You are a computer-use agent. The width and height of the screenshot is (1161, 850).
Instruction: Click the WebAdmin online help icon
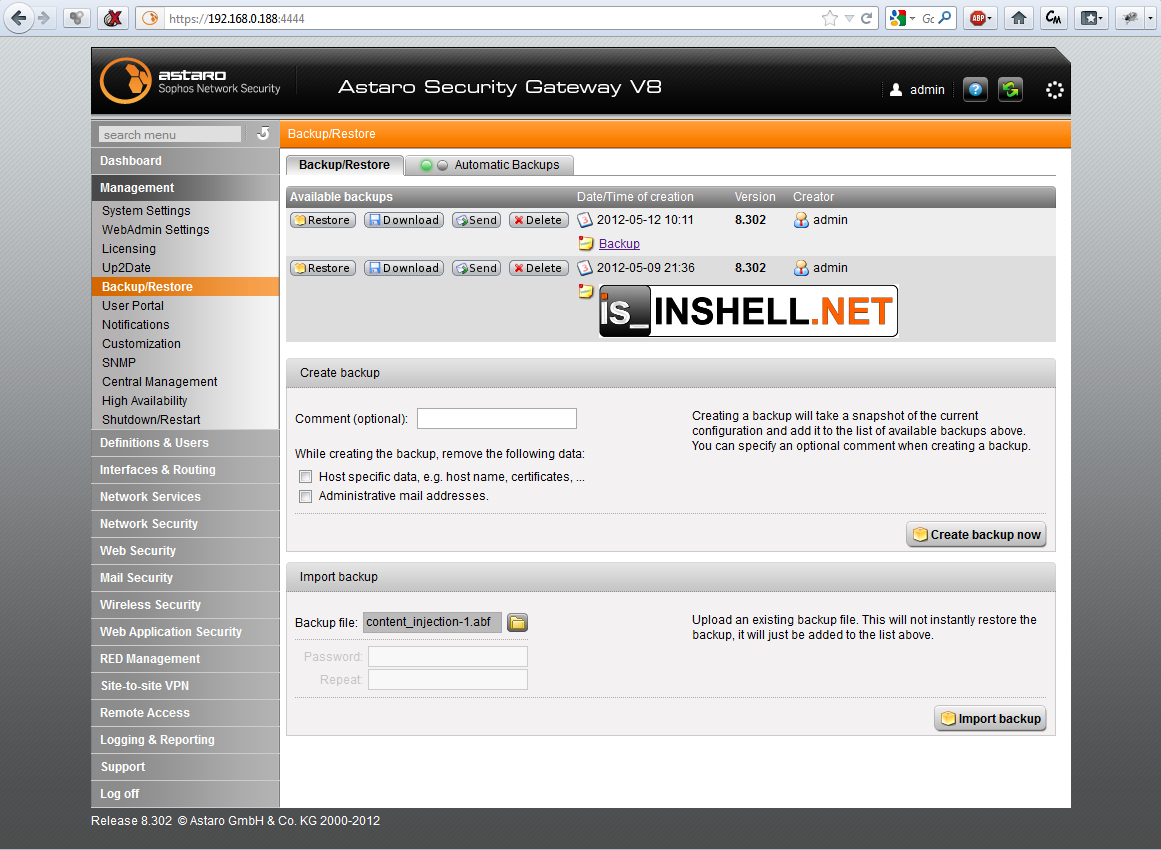(x=975, y=90)
